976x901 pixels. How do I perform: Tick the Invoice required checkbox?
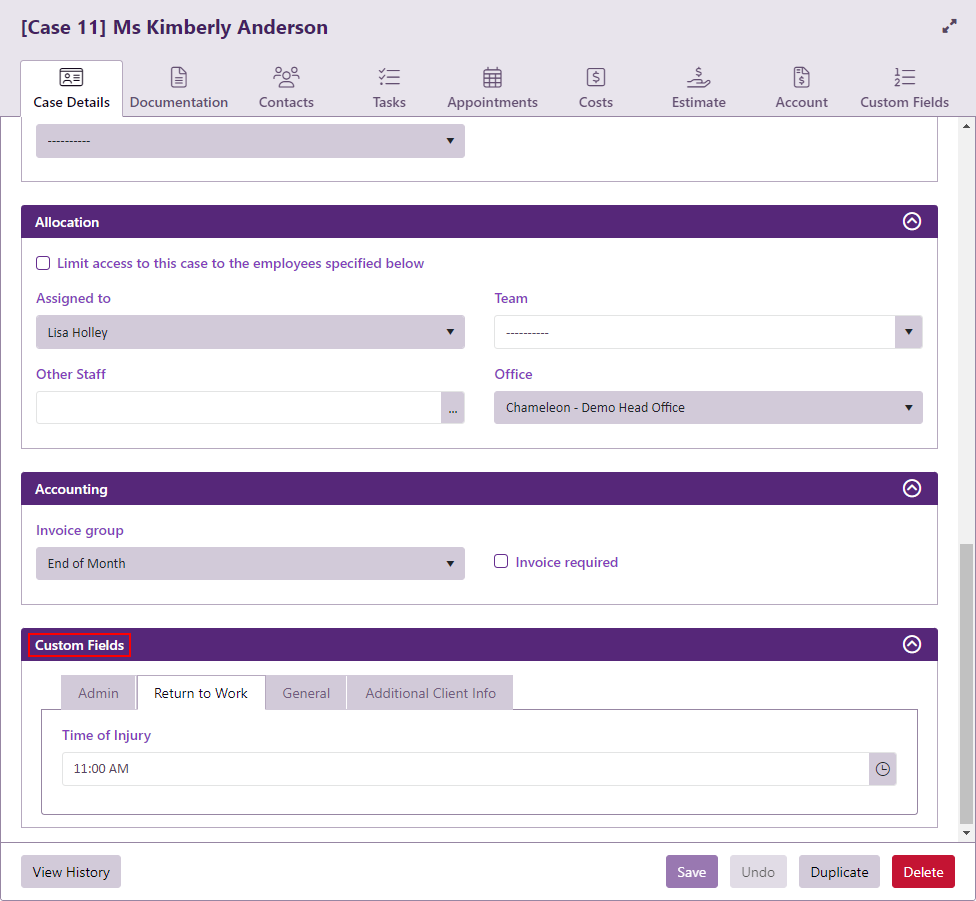[x=501, y=562]
